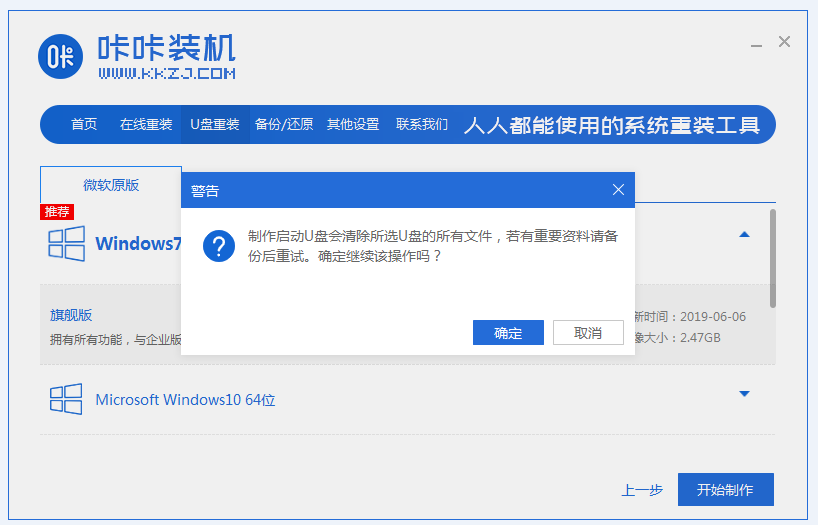Open the 首页 menu item
This screenshot has width=818, height=525.
pyautogui.click(x=84, y=125)
